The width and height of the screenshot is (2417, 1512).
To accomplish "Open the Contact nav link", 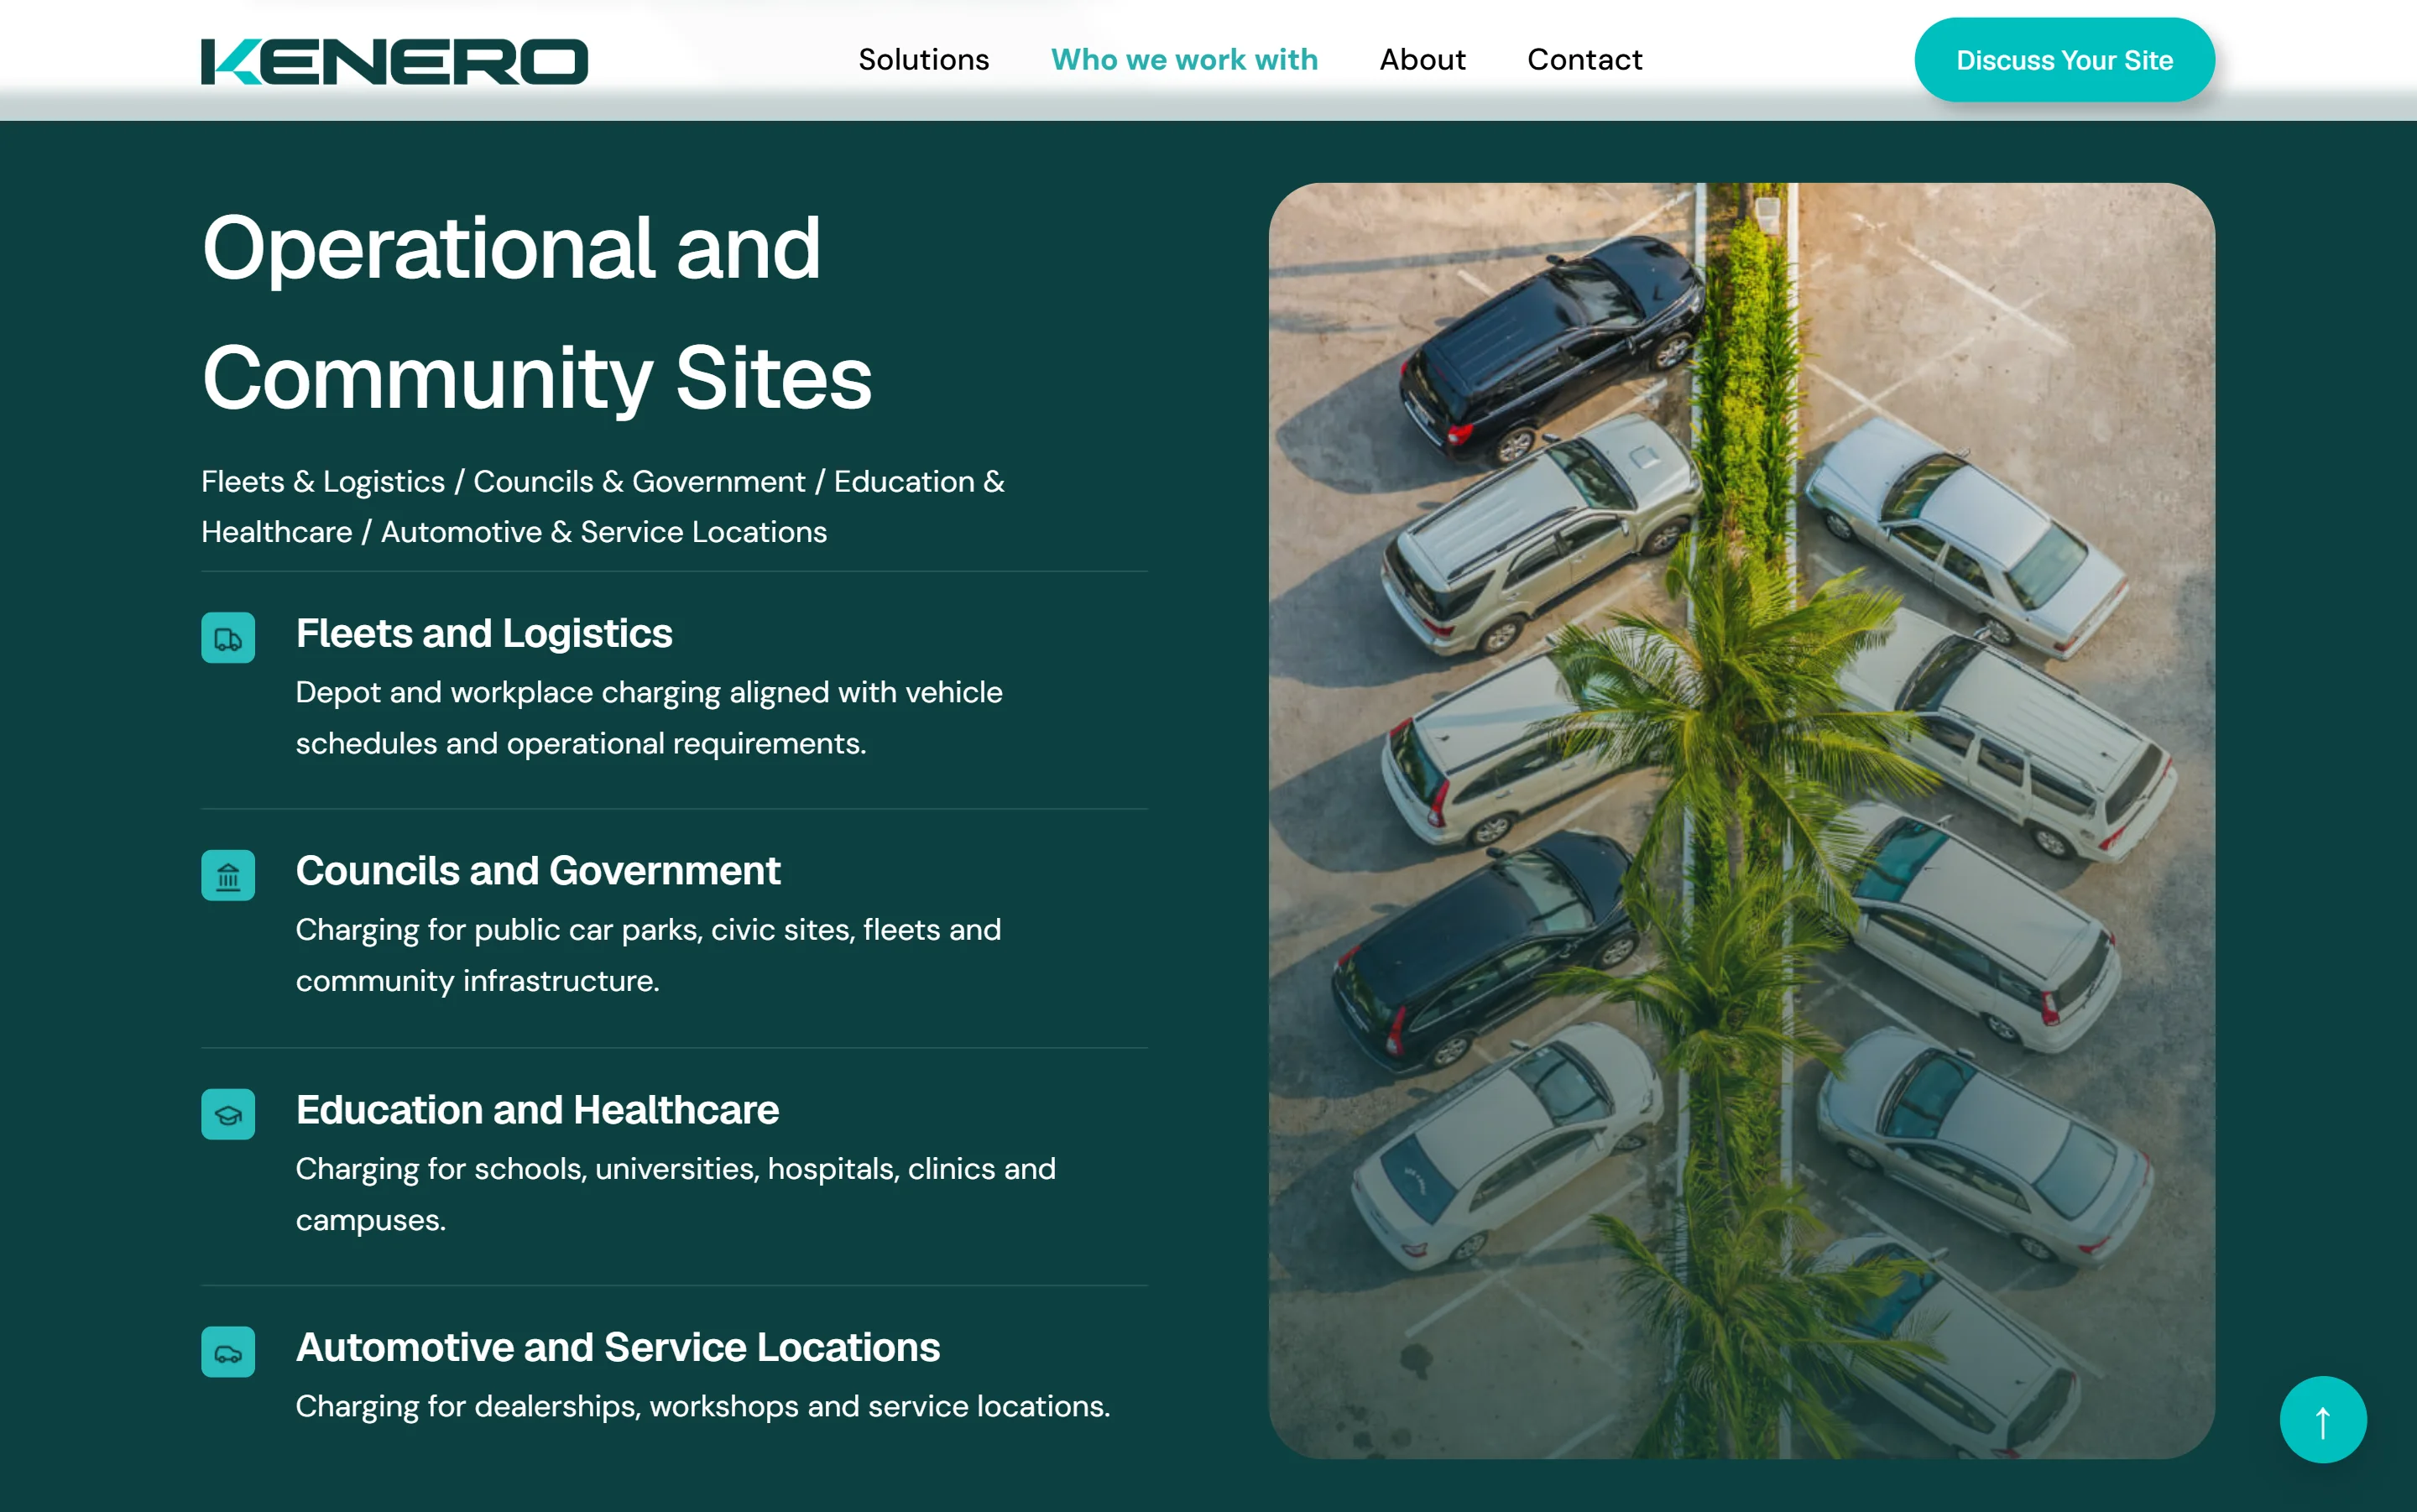I will (1584, 60).
